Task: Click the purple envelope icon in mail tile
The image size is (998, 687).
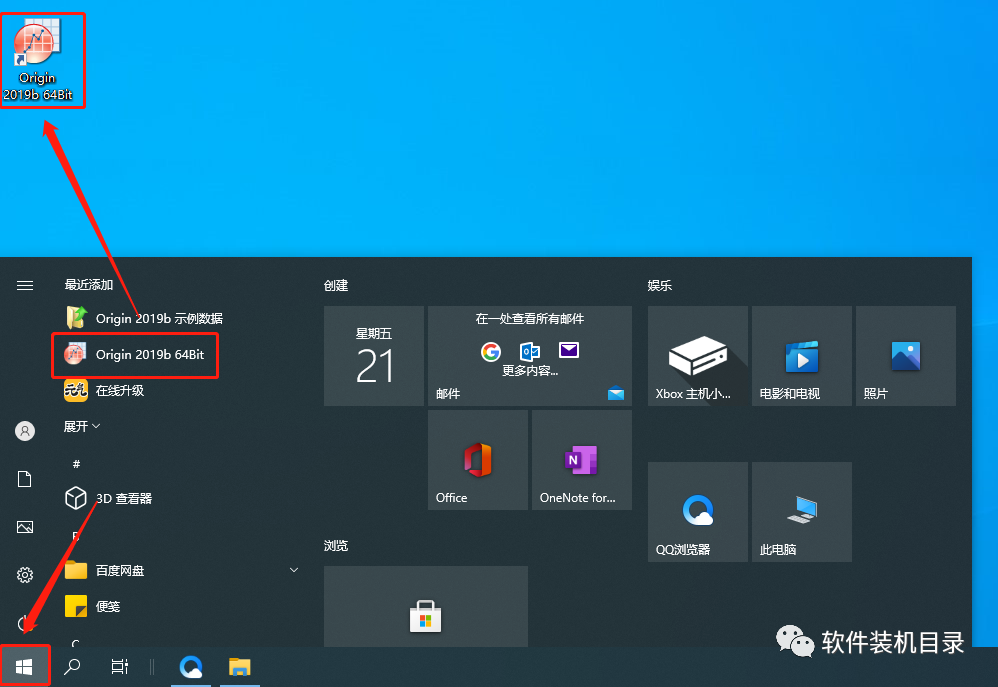Action: click(569, 350)
